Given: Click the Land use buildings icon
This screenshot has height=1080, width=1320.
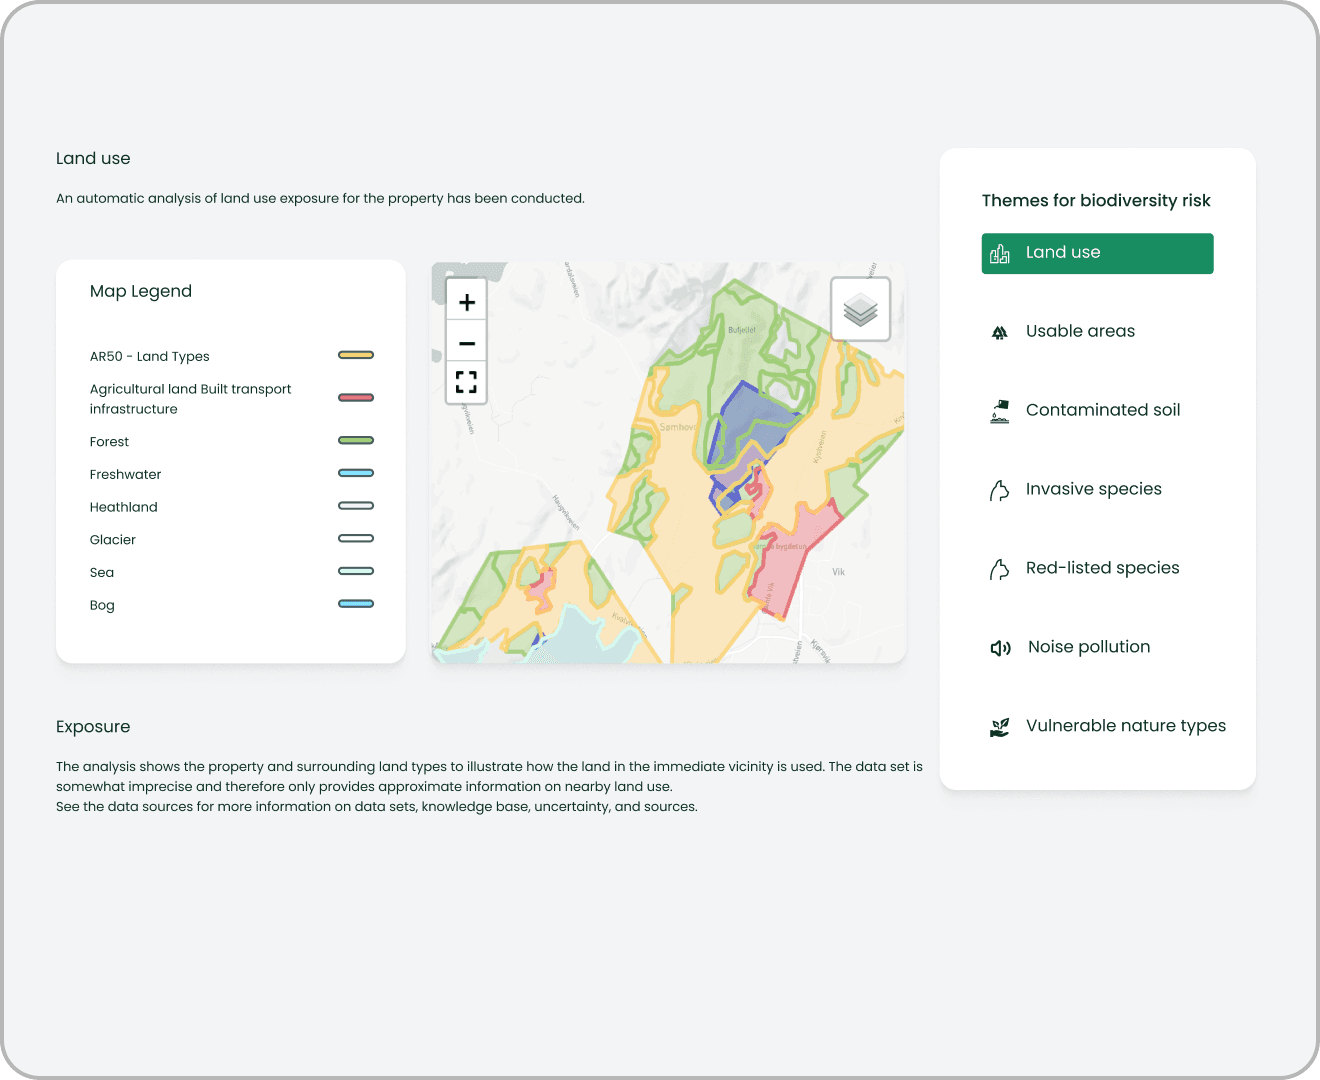Looking at the screenshot, I should pos(1000,254).
